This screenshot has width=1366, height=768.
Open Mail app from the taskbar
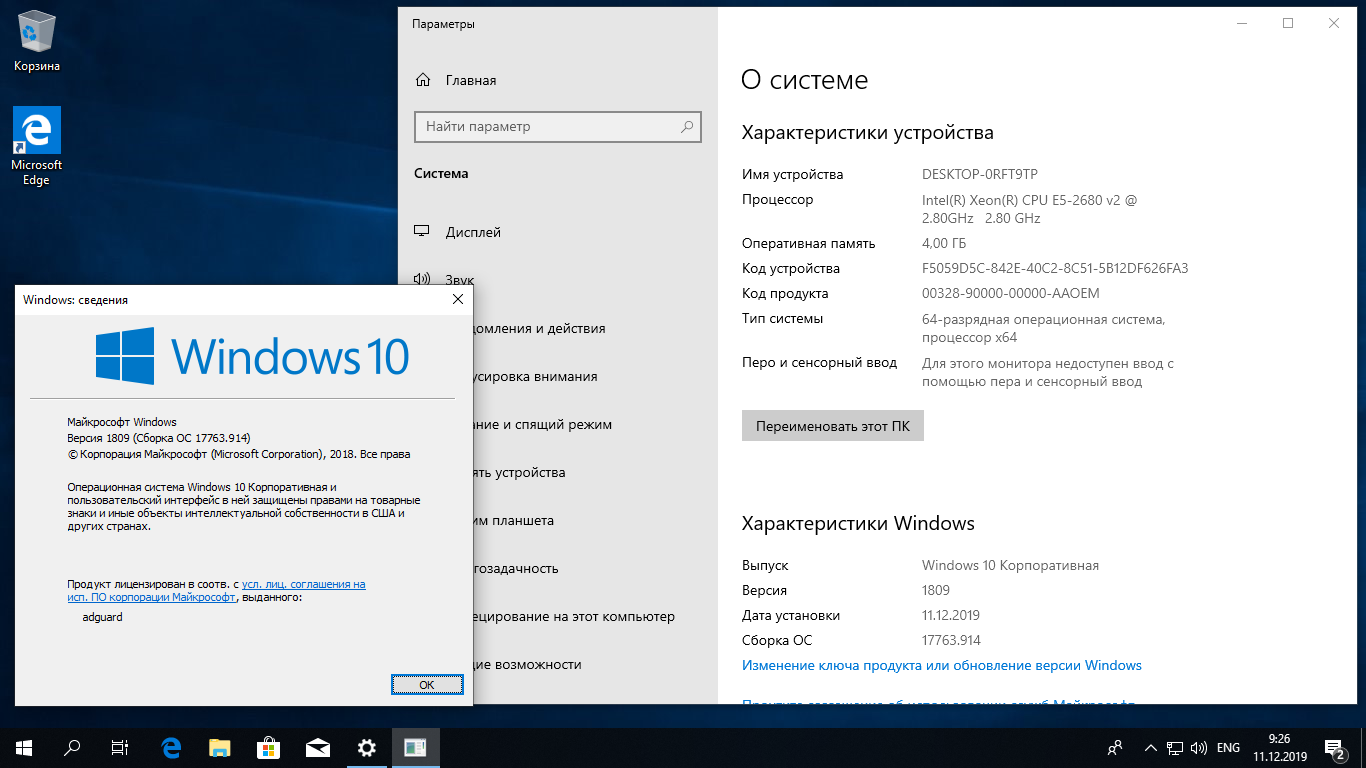pyautogui.click(x=318, y=747)
